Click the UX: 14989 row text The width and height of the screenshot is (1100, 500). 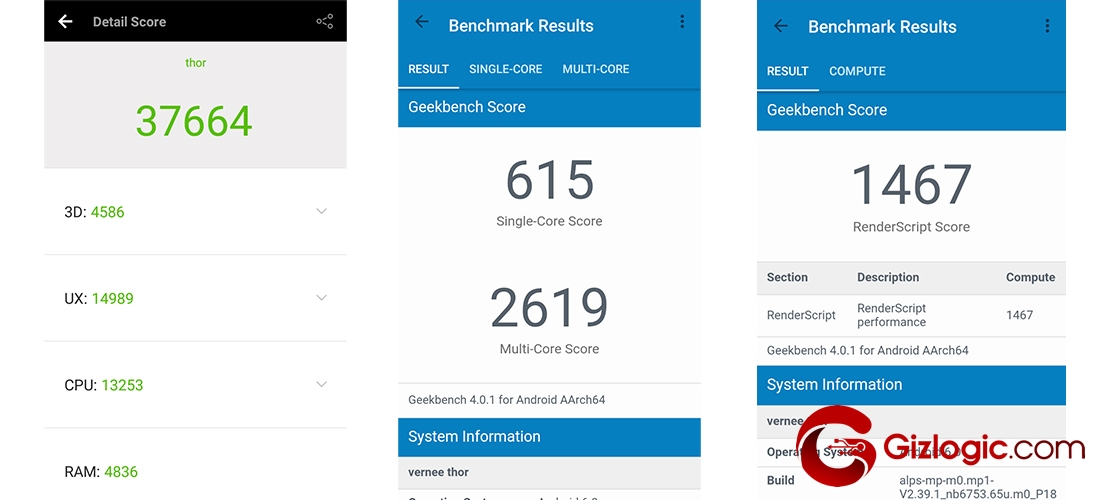pyautogui.click(x=98, y=299)
